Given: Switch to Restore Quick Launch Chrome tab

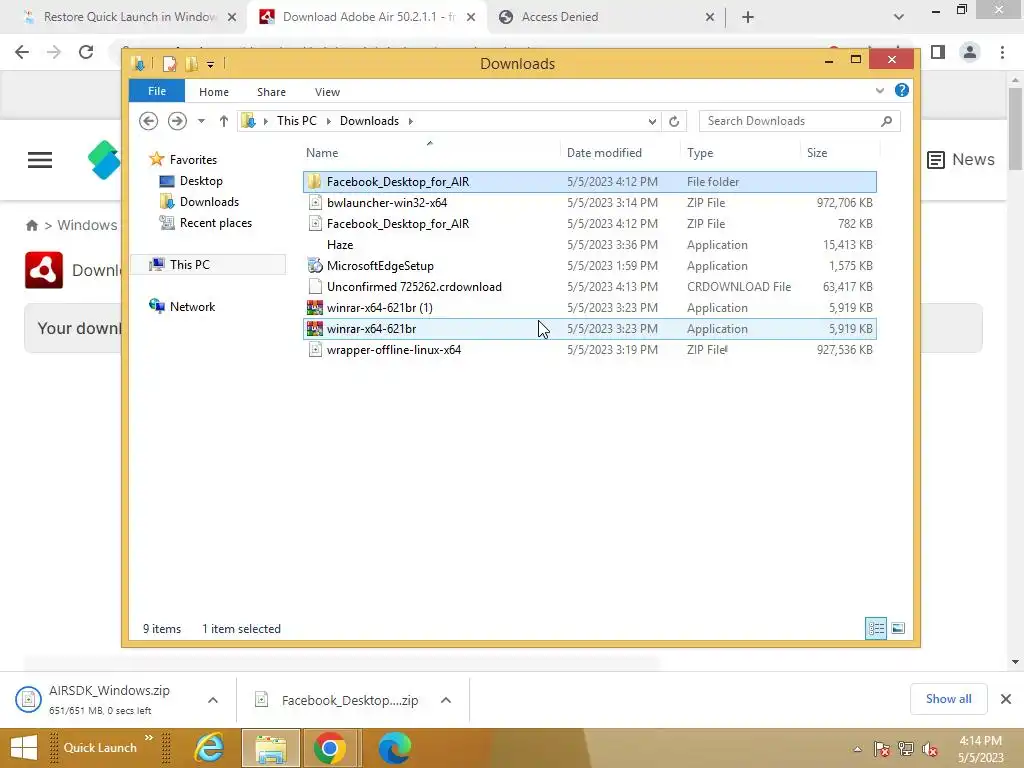Looking at the screenshot, I should 129,17.
